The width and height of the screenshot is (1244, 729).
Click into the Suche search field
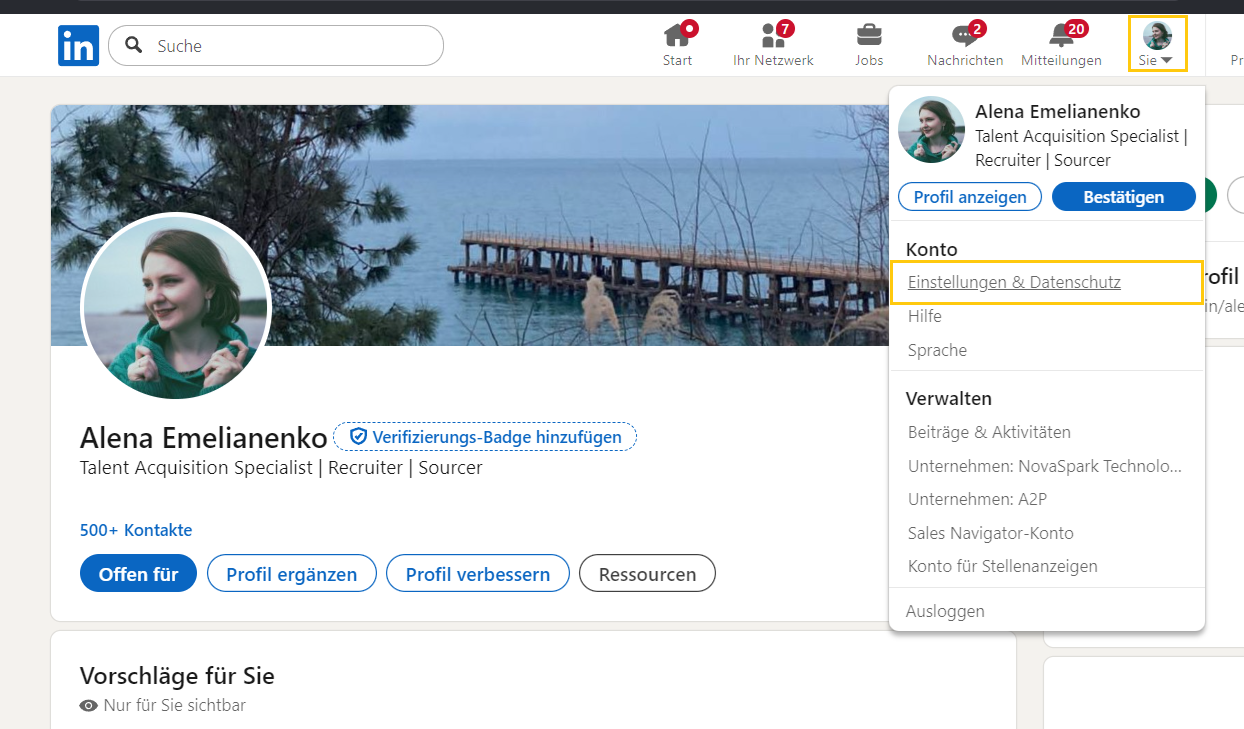coord(290,46)
